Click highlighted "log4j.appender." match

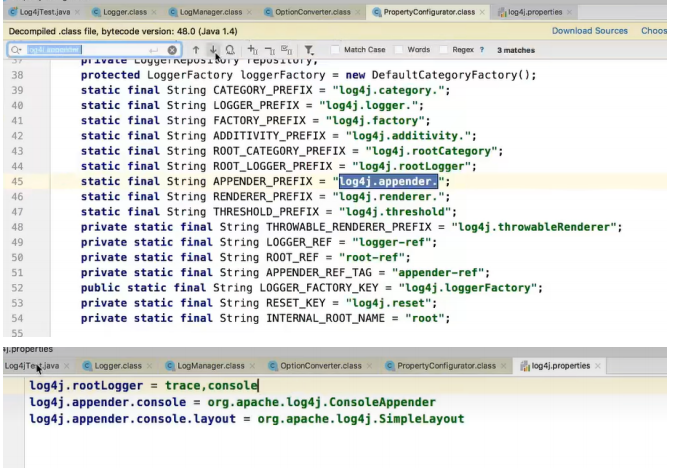[388, 182]
